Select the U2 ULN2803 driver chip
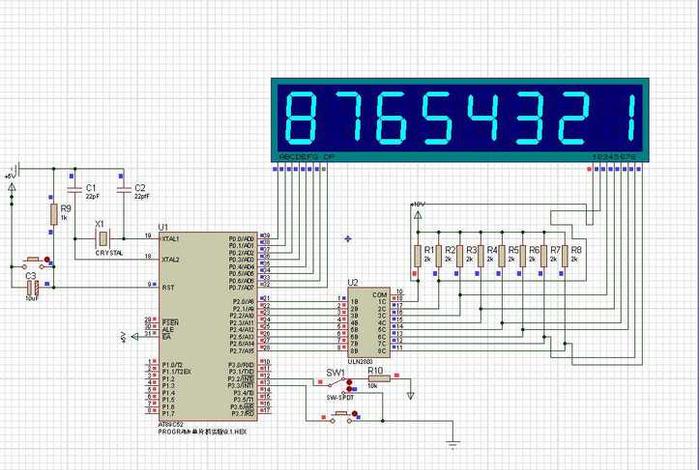The height and width of the screenshot is (470, 700). tap(369, 322)
